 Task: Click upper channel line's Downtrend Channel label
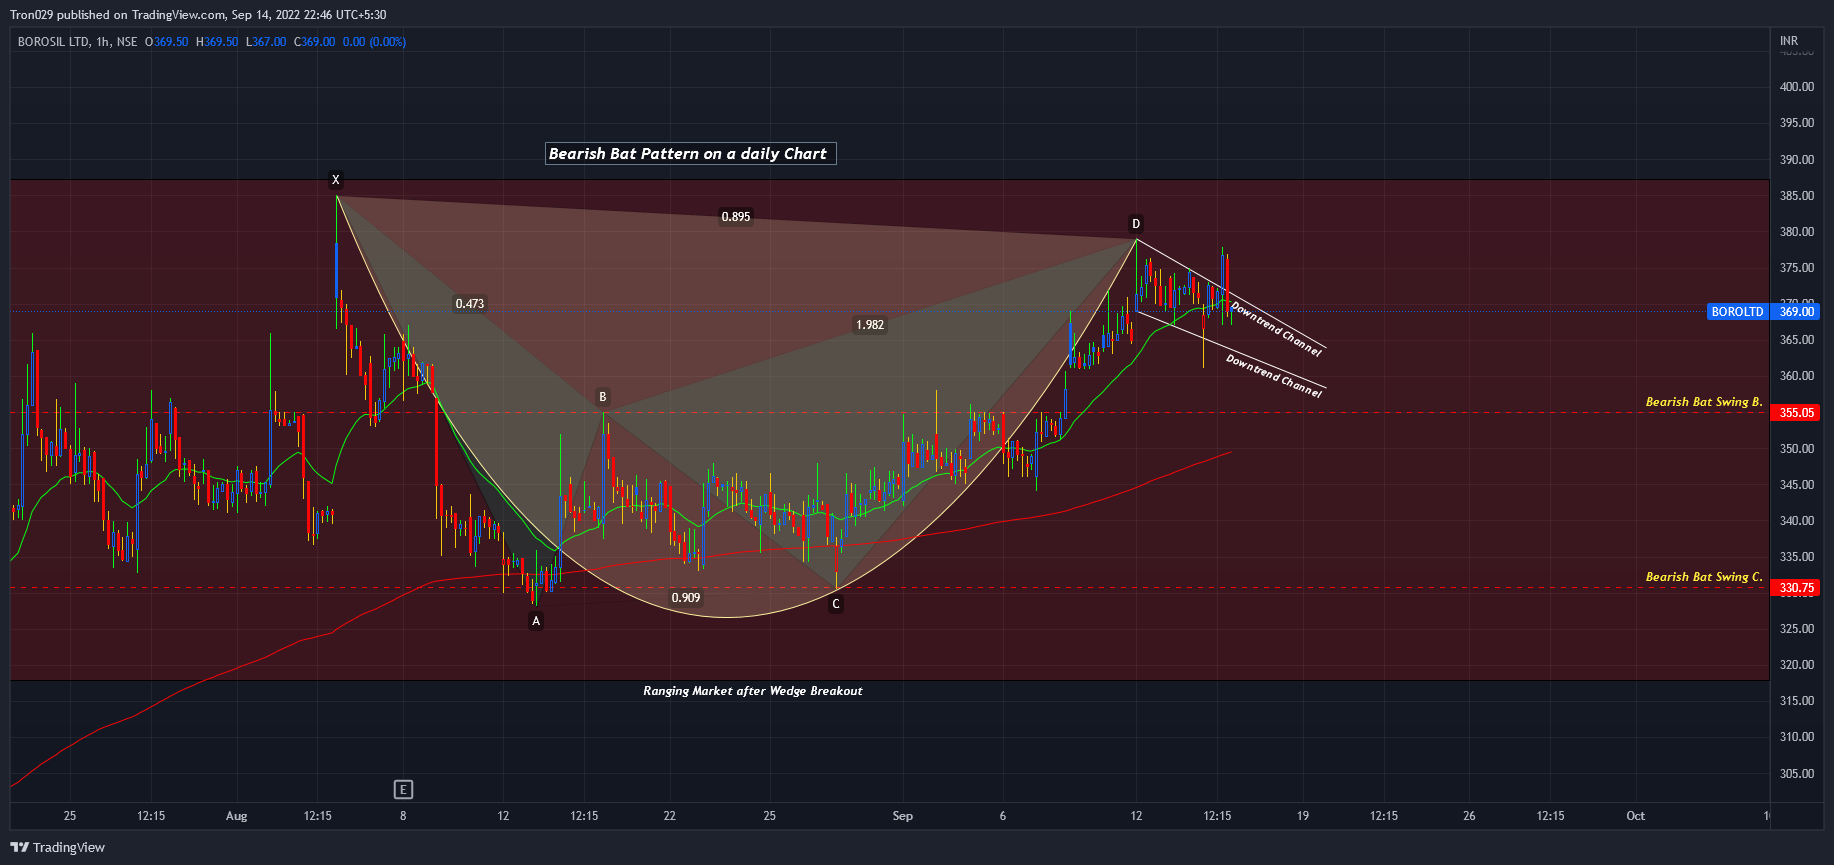(1276, 329)
